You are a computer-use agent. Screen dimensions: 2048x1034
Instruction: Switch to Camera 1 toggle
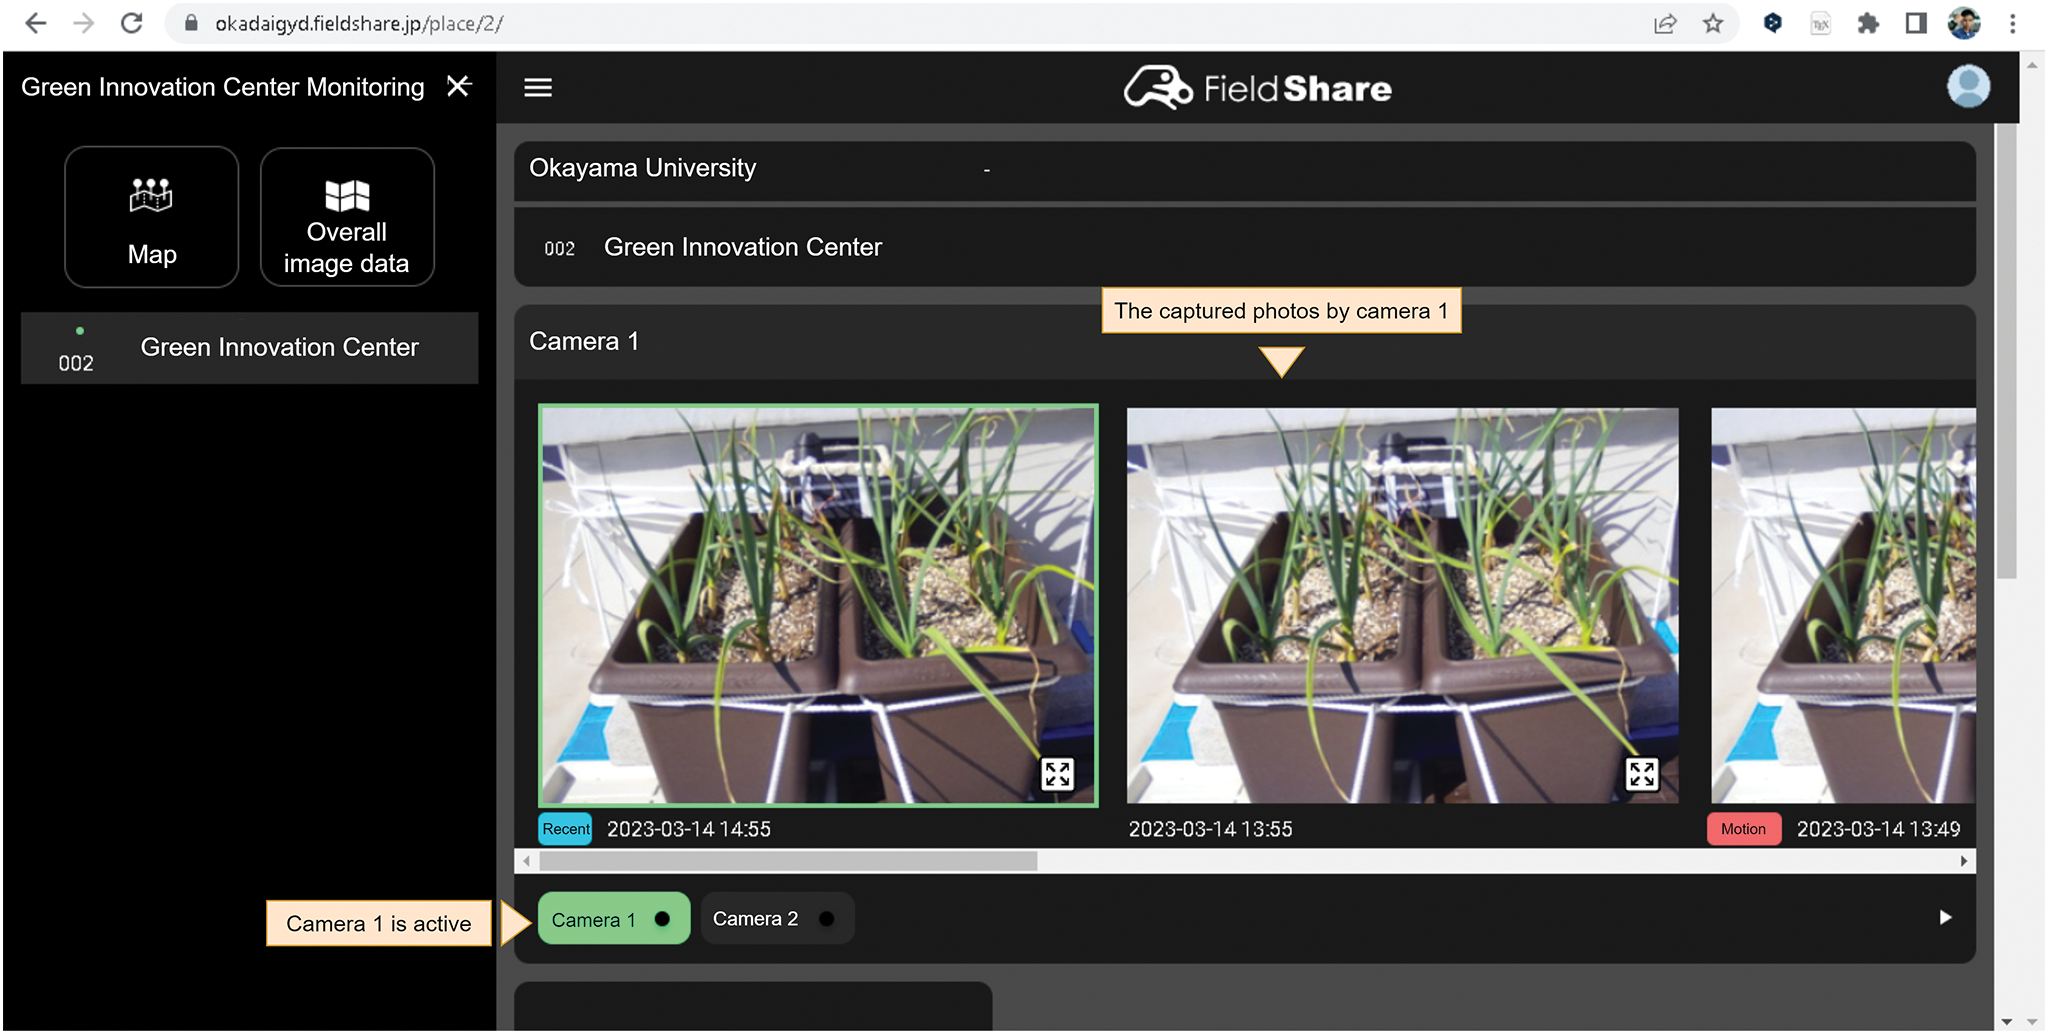[613, 919]
